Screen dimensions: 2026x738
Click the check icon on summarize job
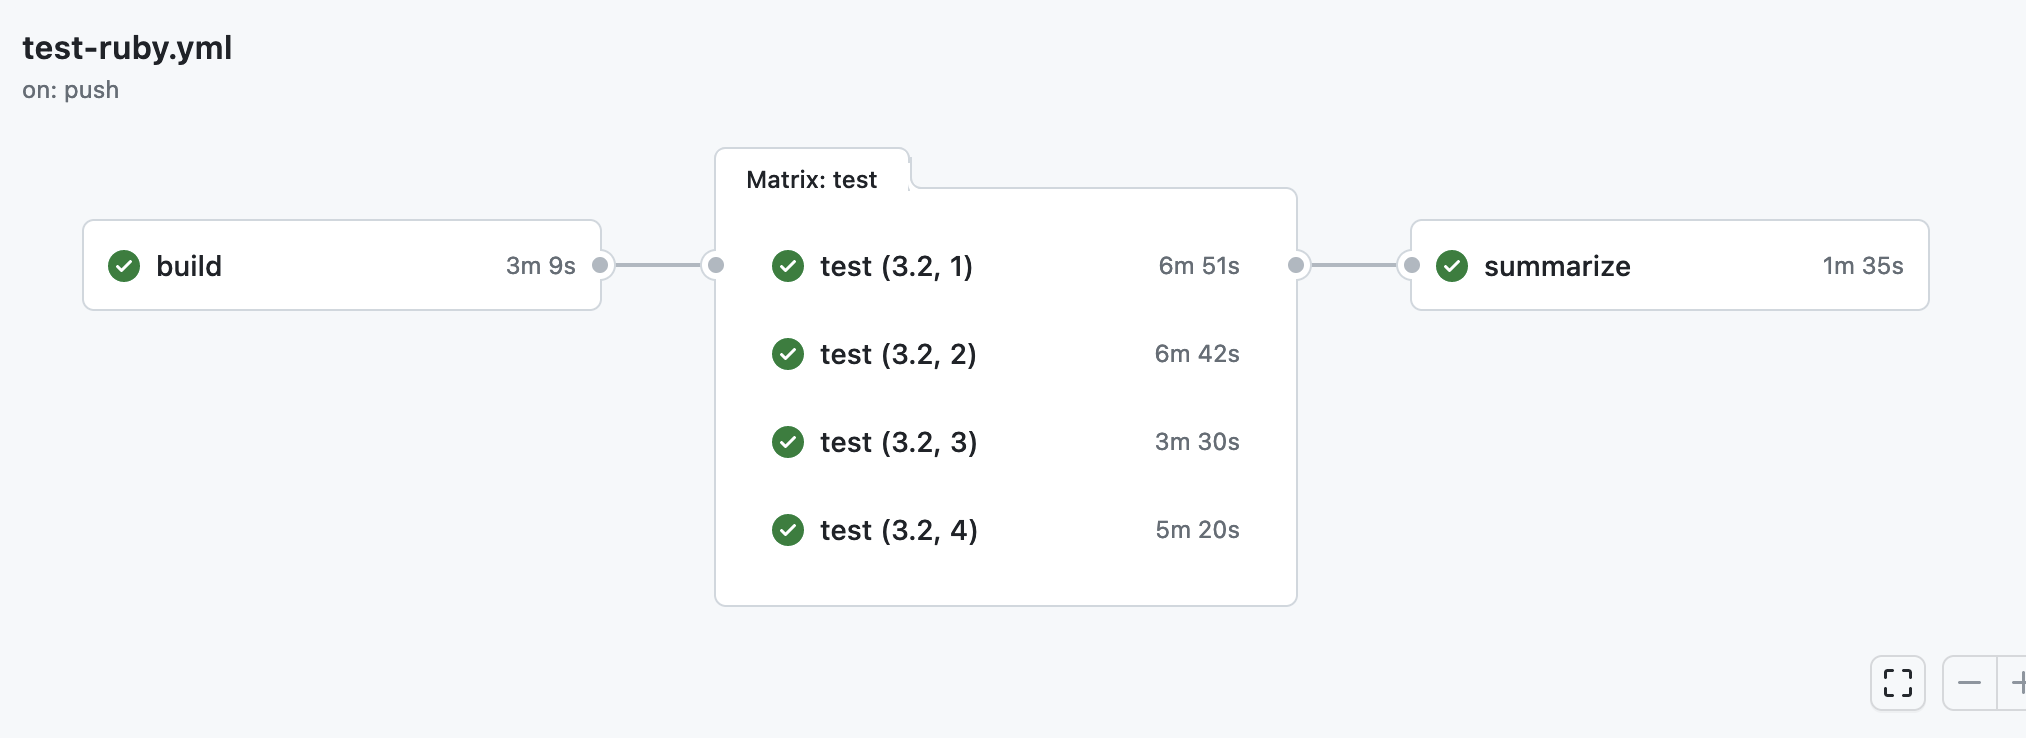[x=1451, y=266]
